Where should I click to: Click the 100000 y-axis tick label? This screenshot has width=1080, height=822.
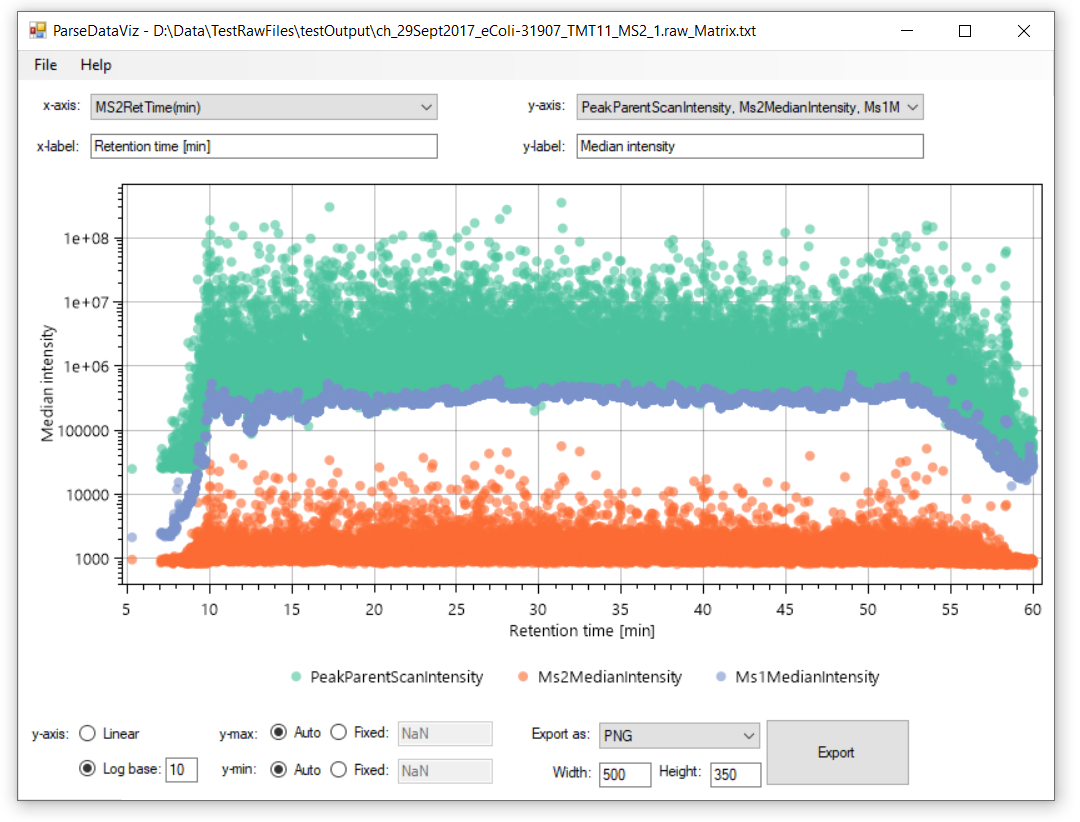pos(83,431)
